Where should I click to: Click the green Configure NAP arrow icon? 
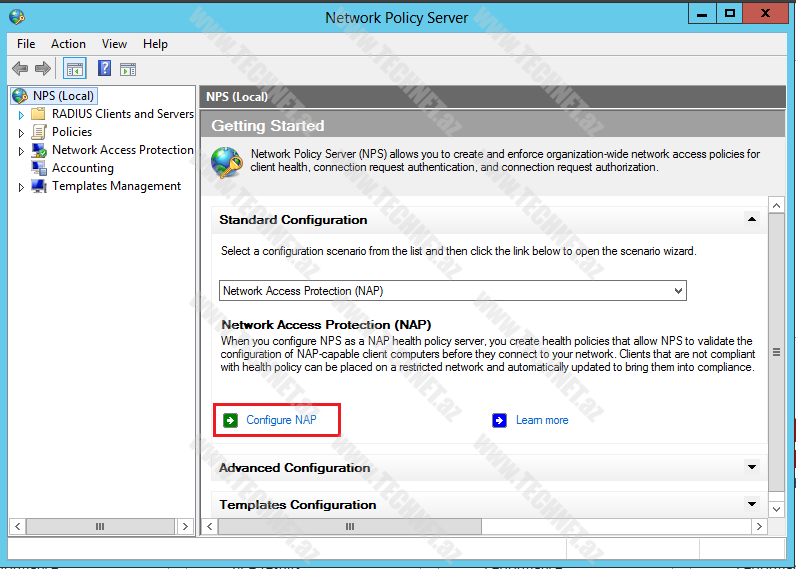click(230, 420)
